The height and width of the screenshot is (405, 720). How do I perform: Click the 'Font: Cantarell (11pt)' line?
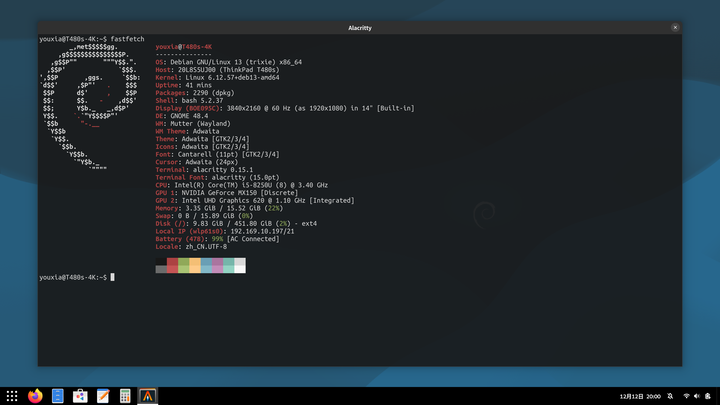click(x=217, y=154)
